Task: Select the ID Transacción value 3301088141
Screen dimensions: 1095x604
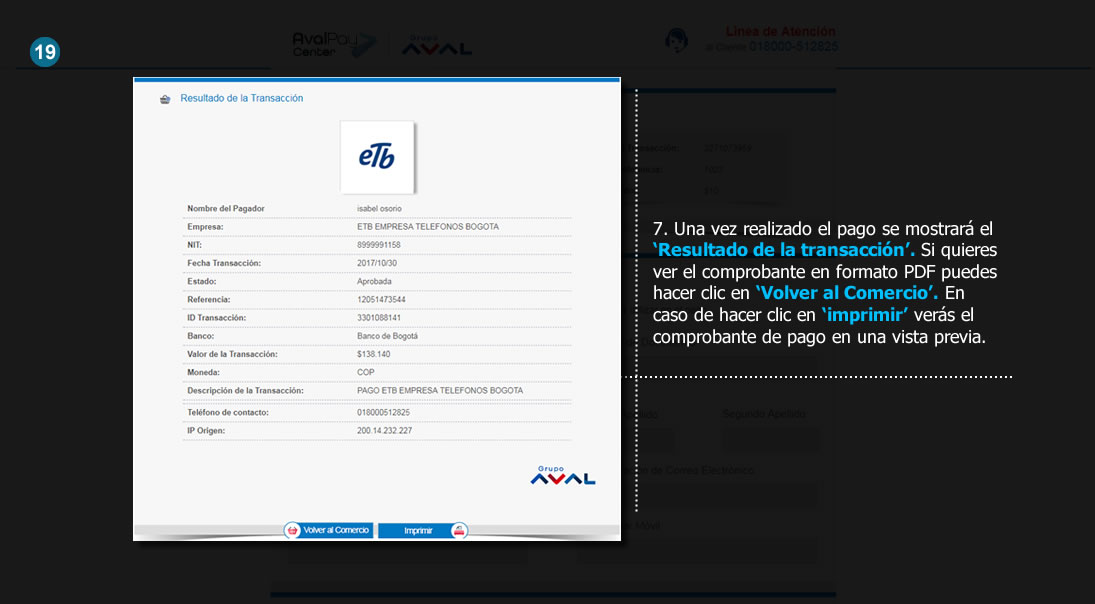Action: point(379,318)
